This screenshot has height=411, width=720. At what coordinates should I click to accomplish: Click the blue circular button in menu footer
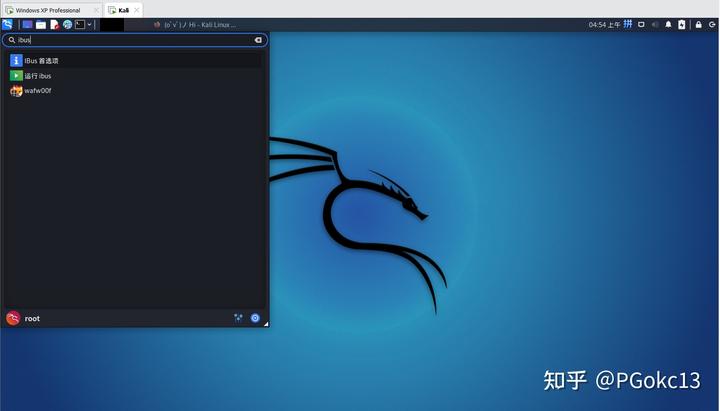255,318
